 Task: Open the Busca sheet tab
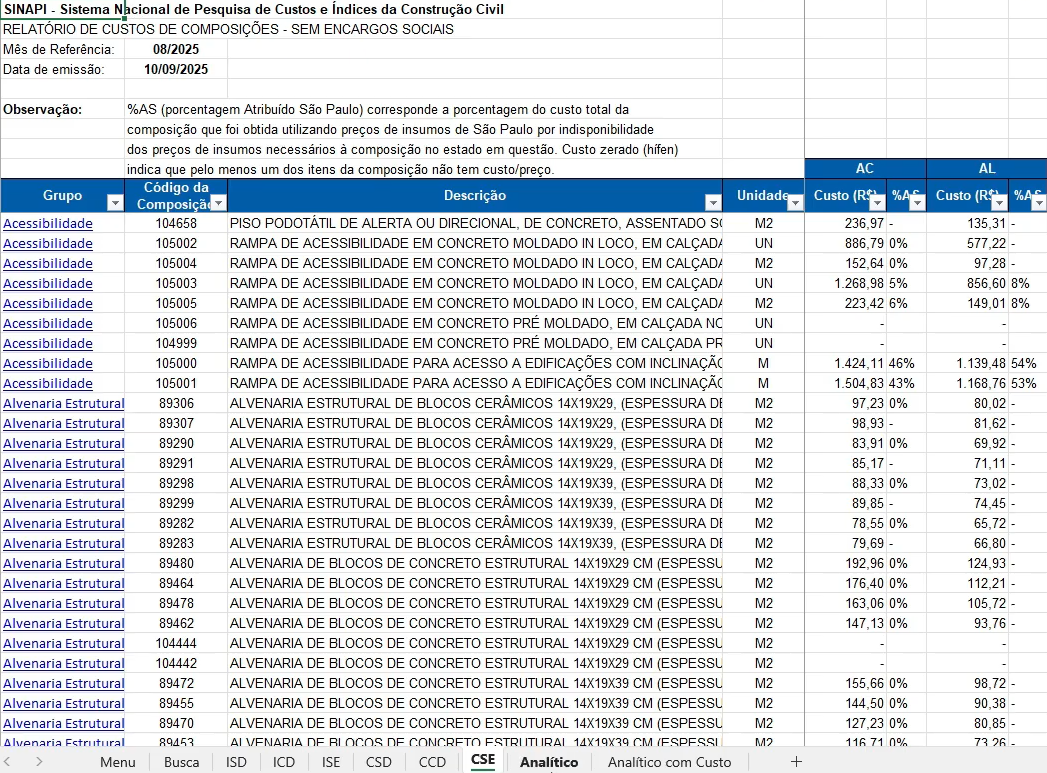point(181,762)
